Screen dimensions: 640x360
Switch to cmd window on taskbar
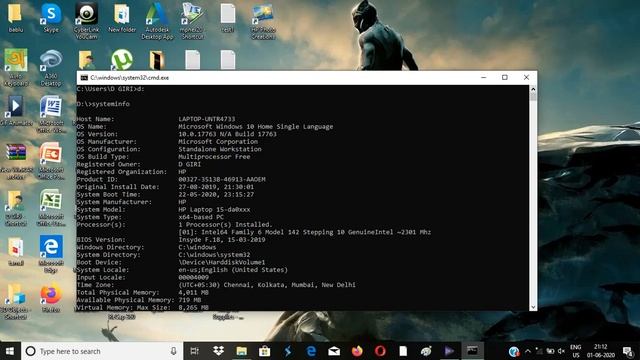[472, 351]
